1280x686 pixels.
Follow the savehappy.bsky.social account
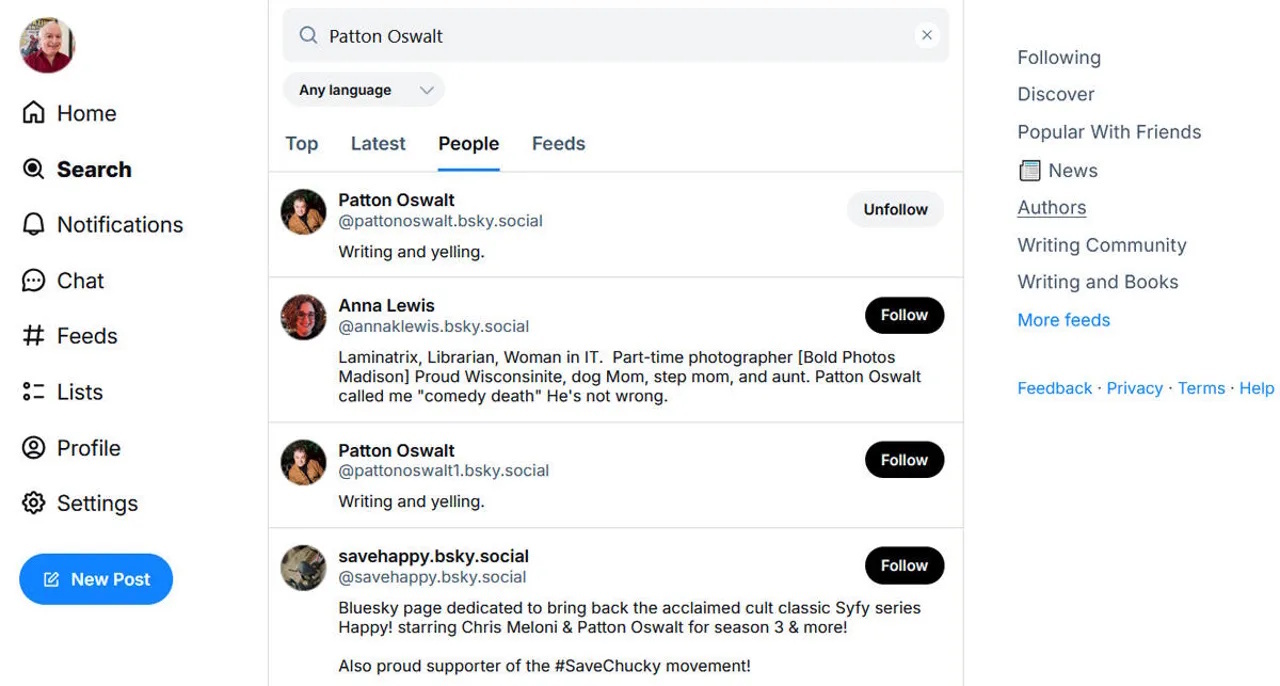pos(904,565)
